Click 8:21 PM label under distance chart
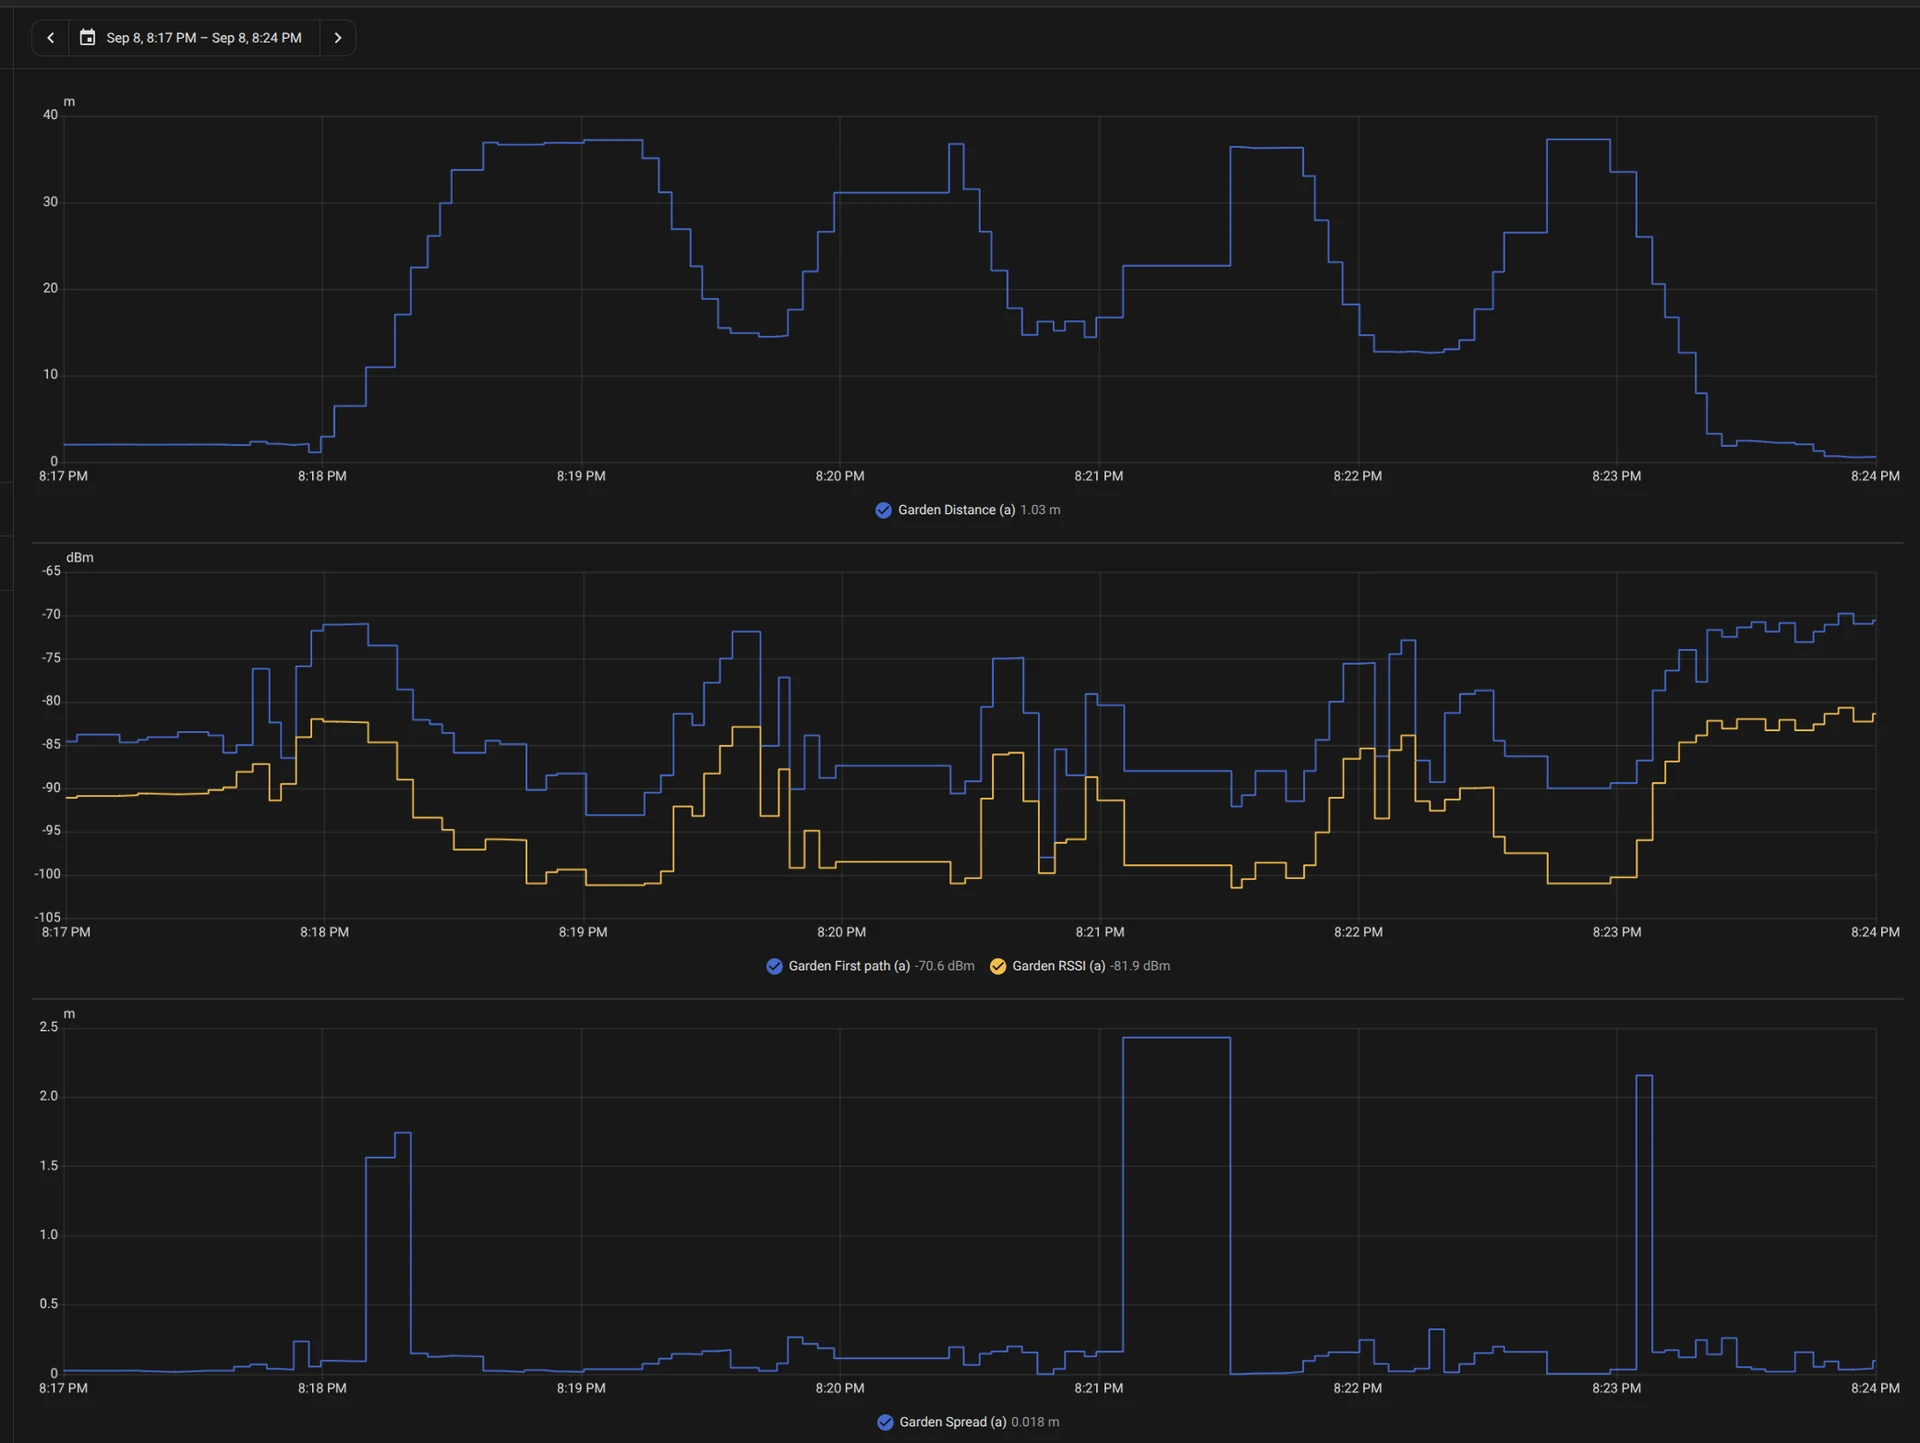 pos(1098,476)
